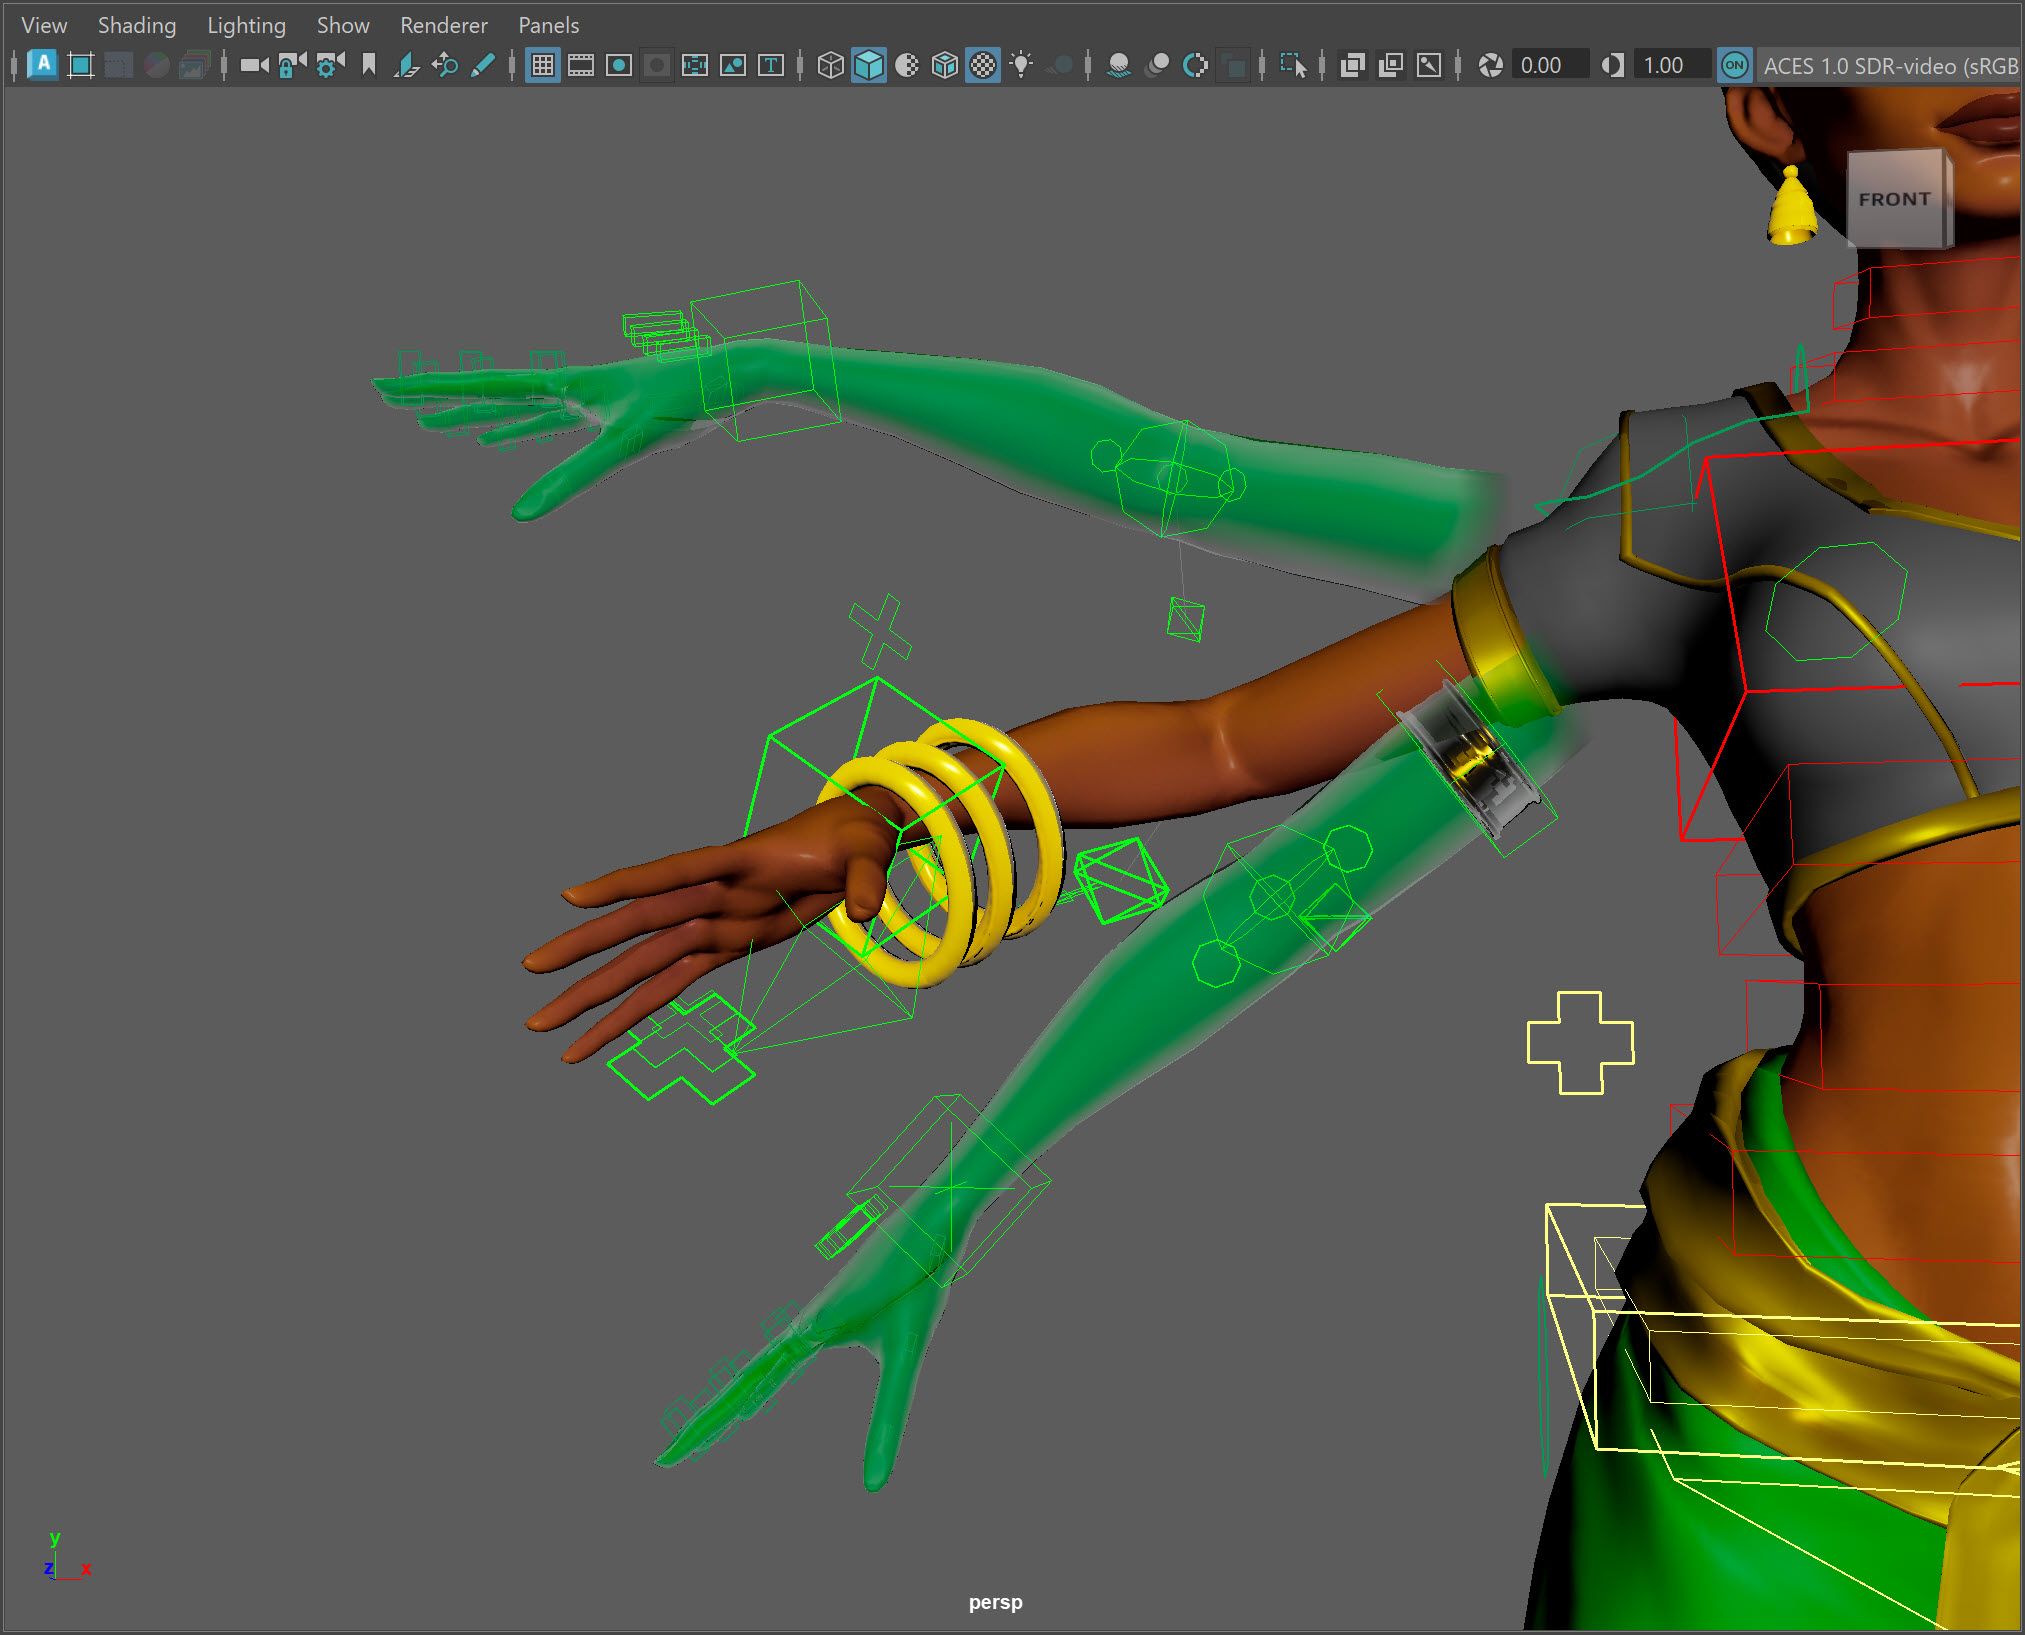Viewport: 2025px width, 1635px height.
Task: Expand the Panels menu
Action: tap(549, 25)
